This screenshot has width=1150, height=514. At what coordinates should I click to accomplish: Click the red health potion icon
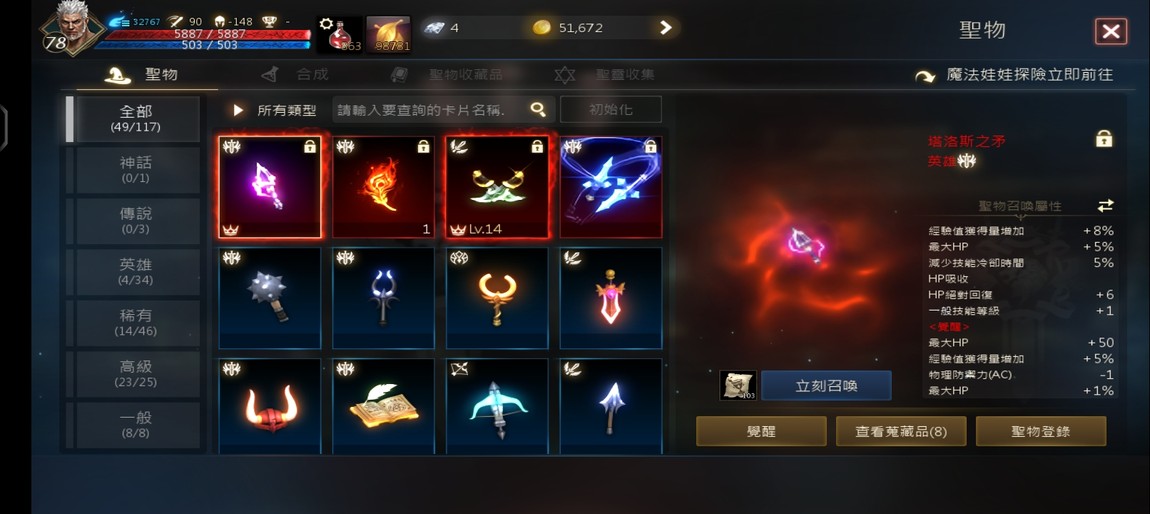point(340,34)
